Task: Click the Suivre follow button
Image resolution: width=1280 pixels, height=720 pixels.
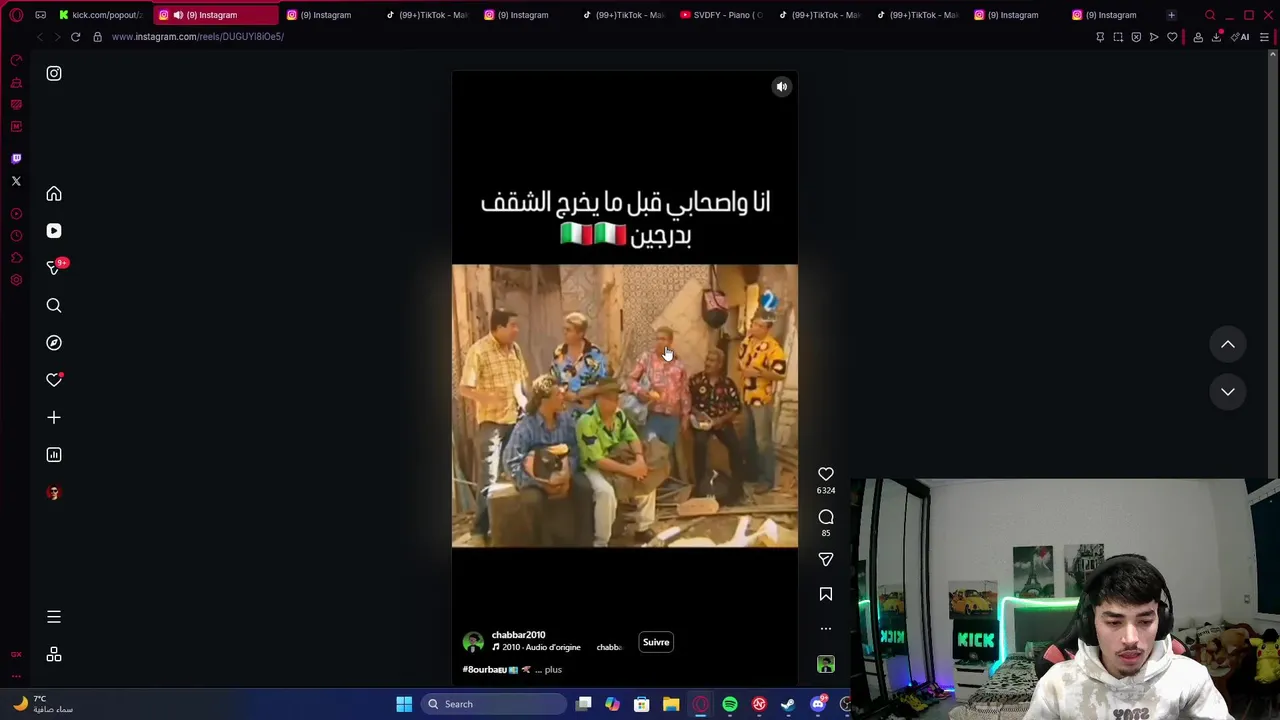Action: [656, 642]
